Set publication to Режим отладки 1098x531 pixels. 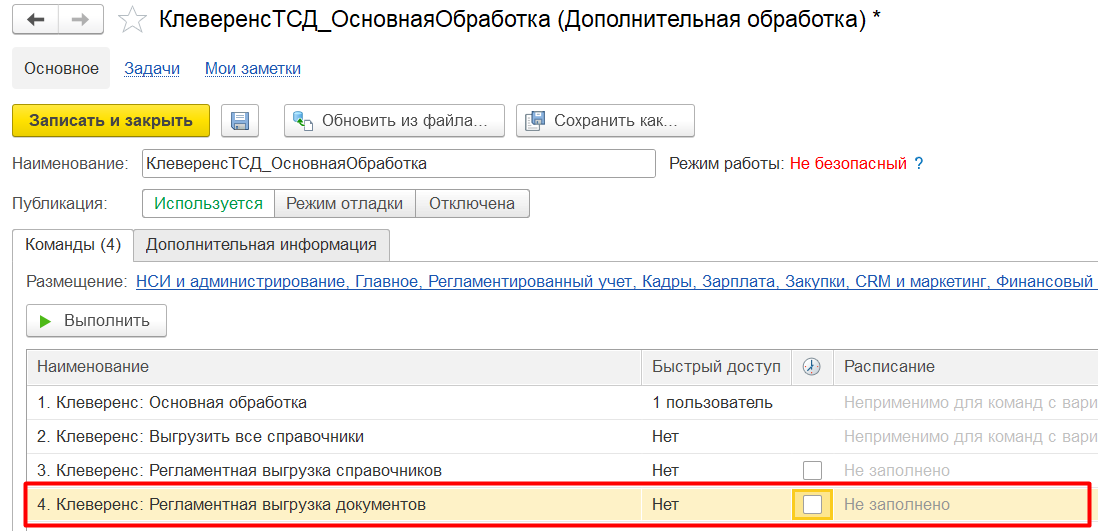pos(345,204)
